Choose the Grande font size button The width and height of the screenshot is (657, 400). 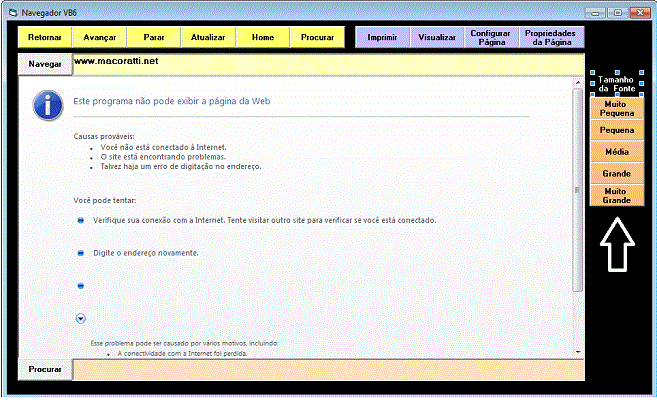click(617, 173)
